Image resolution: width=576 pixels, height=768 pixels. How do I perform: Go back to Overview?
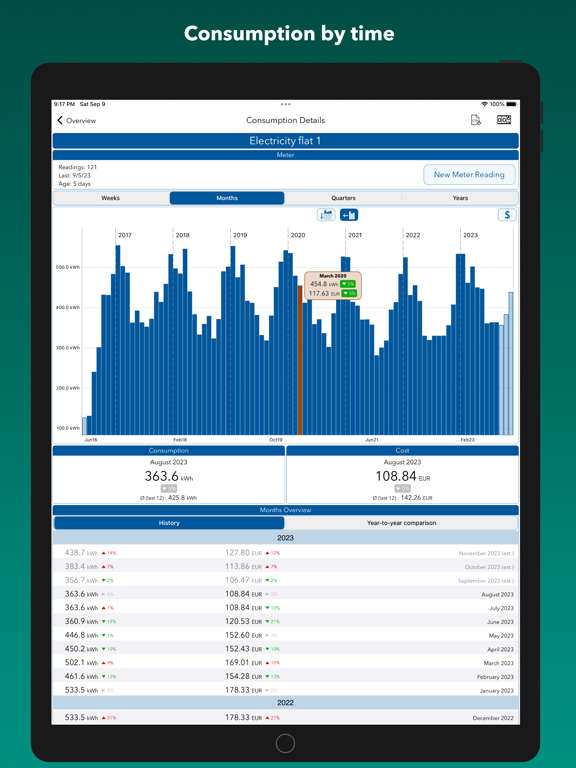coord(76,120)
